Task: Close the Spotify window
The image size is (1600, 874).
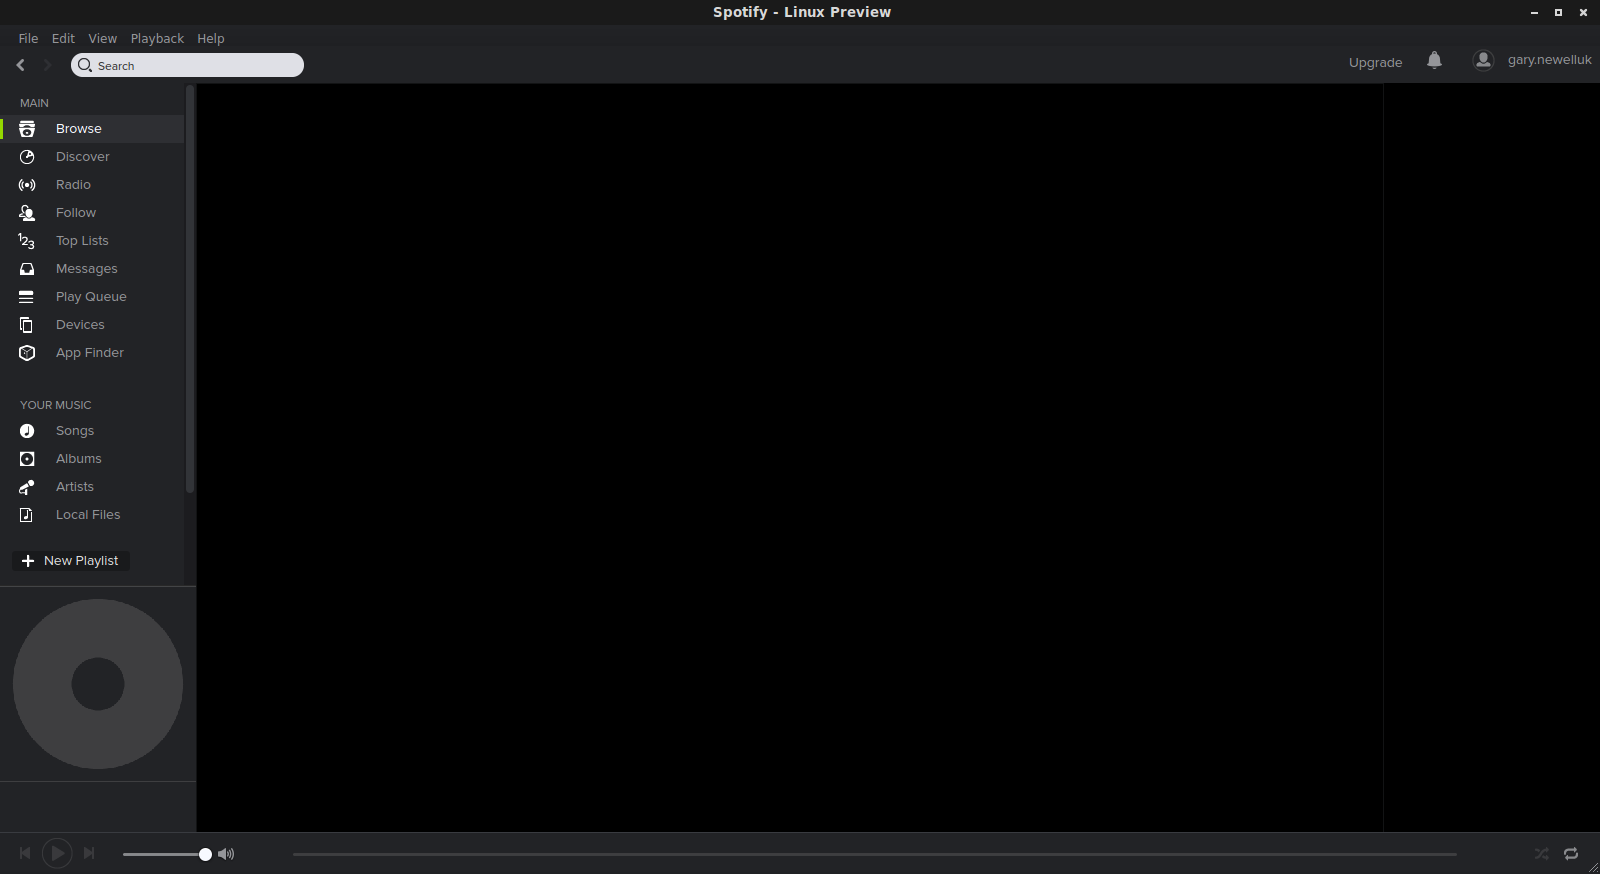Action: [x=1583, y=13]
